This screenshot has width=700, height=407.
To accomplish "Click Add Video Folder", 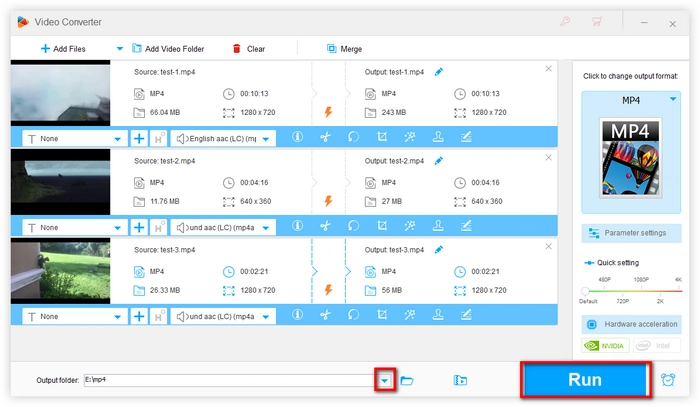I will coord(168,49).
